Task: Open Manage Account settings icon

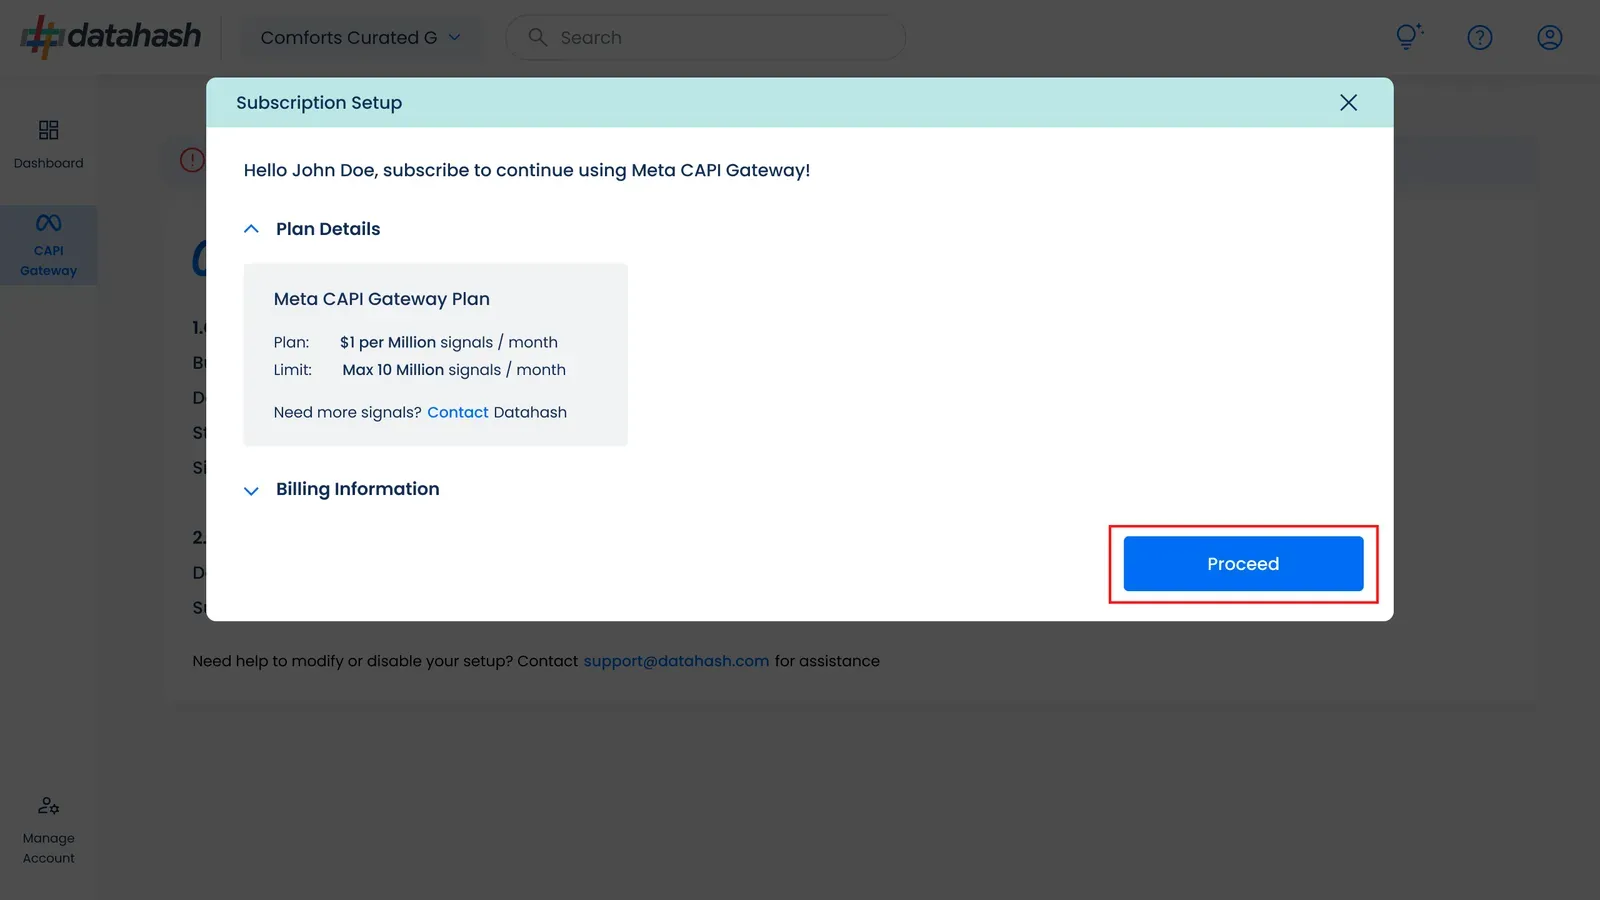Action: [x=48, y=805]
